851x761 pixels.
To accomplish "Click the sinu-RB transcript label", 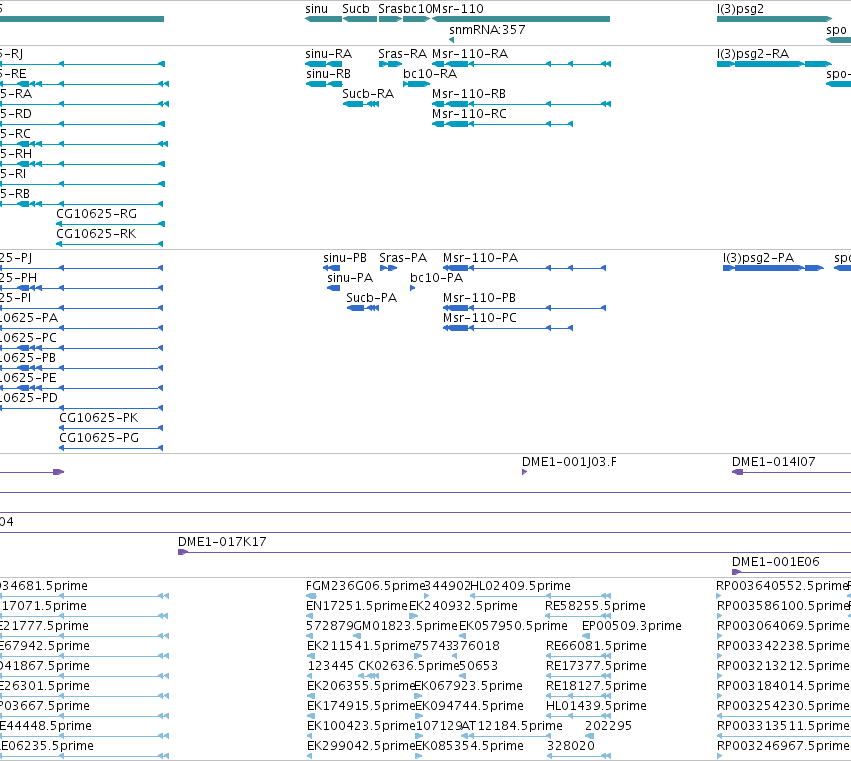I will (328, 74).
